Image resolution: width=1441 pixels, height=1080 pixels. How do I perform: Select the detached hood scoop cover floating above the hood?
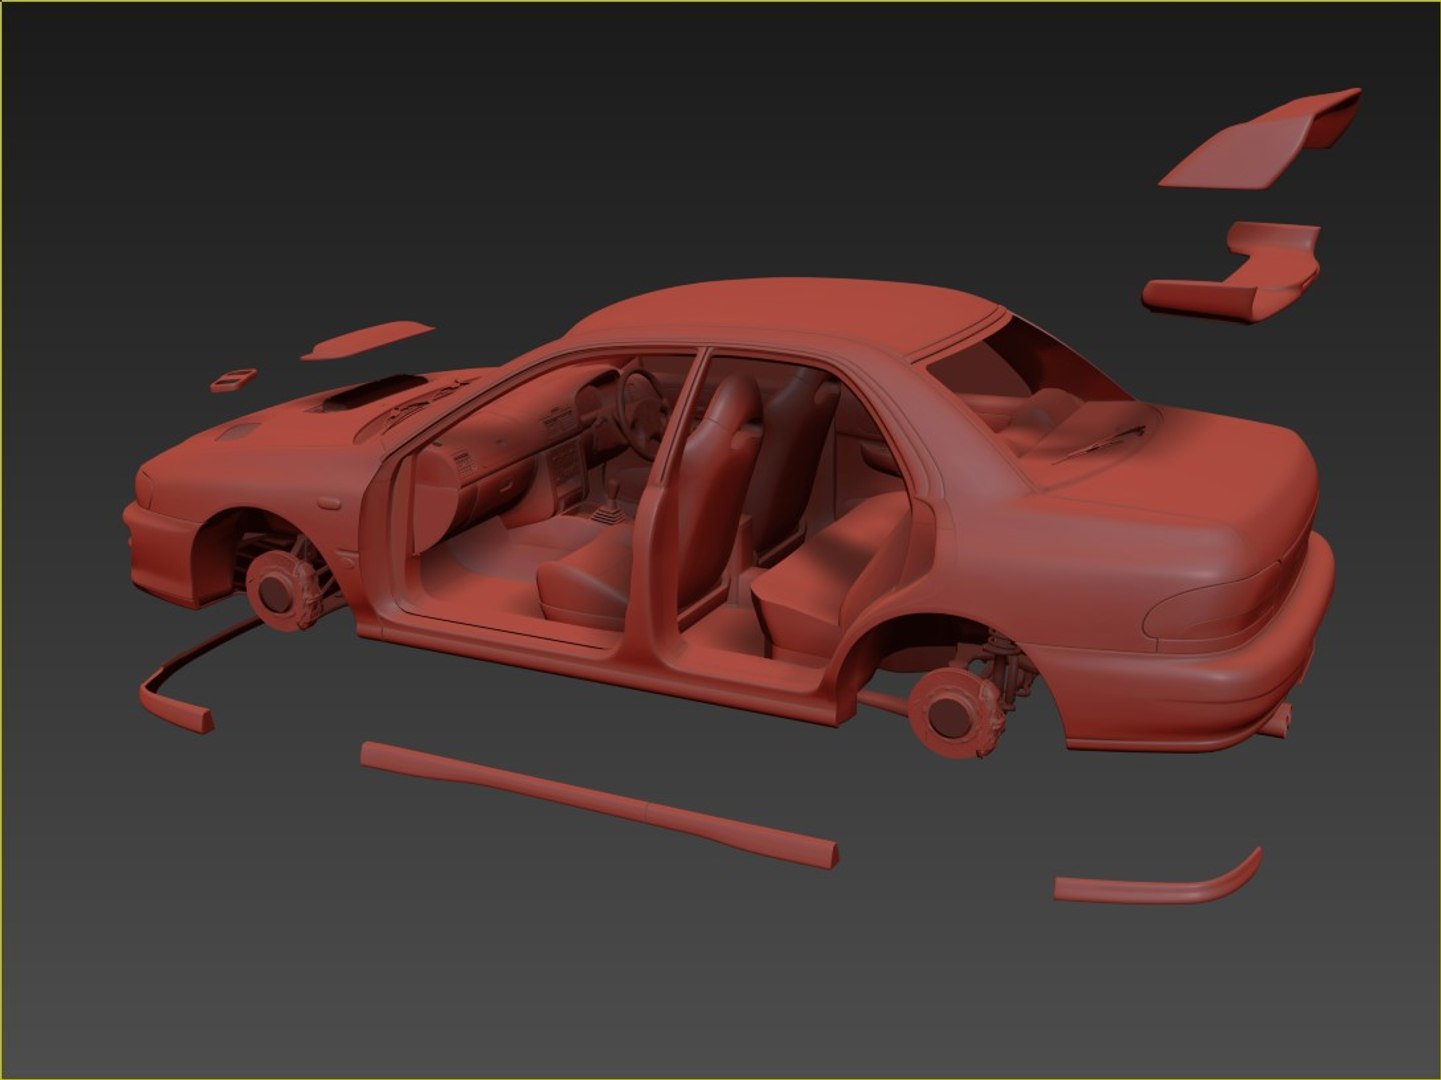(367, 339)
